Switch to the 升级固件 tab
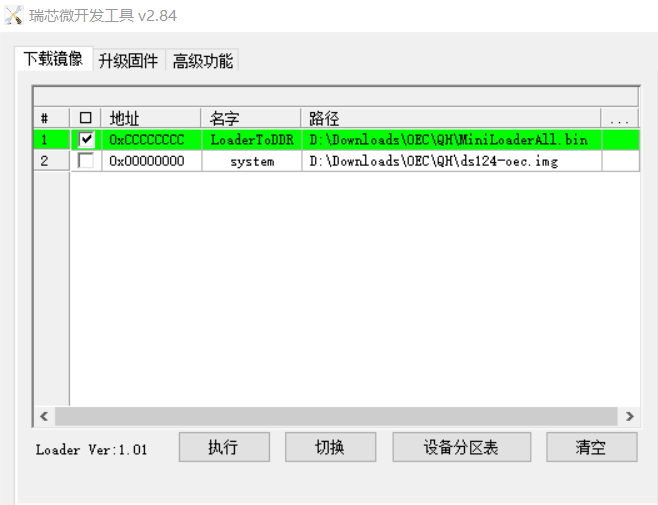 click(x=127, y=61)
